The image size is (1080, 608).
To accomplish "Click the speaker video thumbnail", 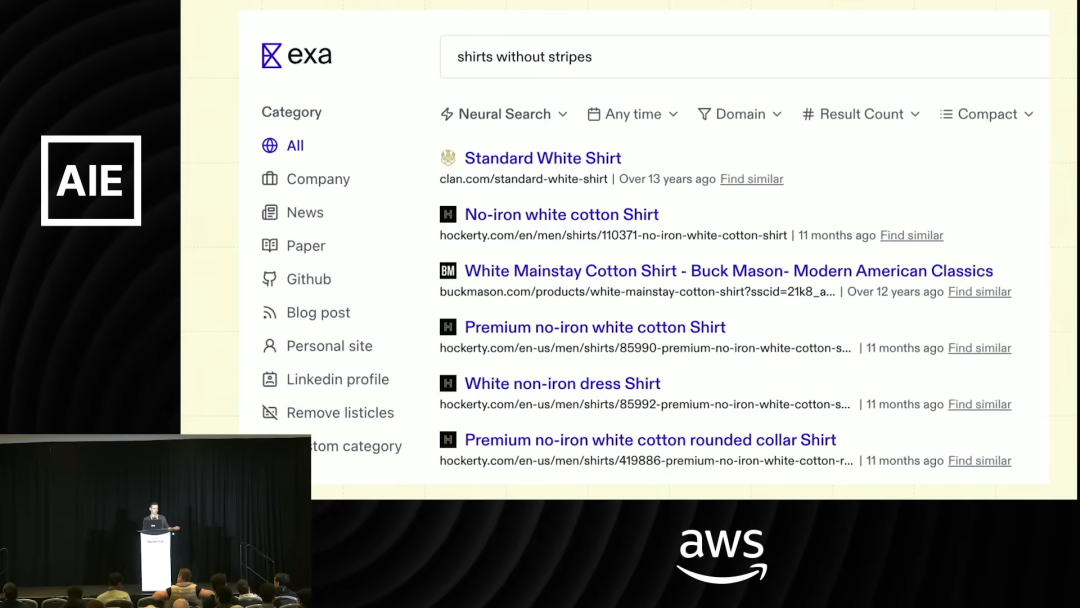I will click(x=155, y=522).
